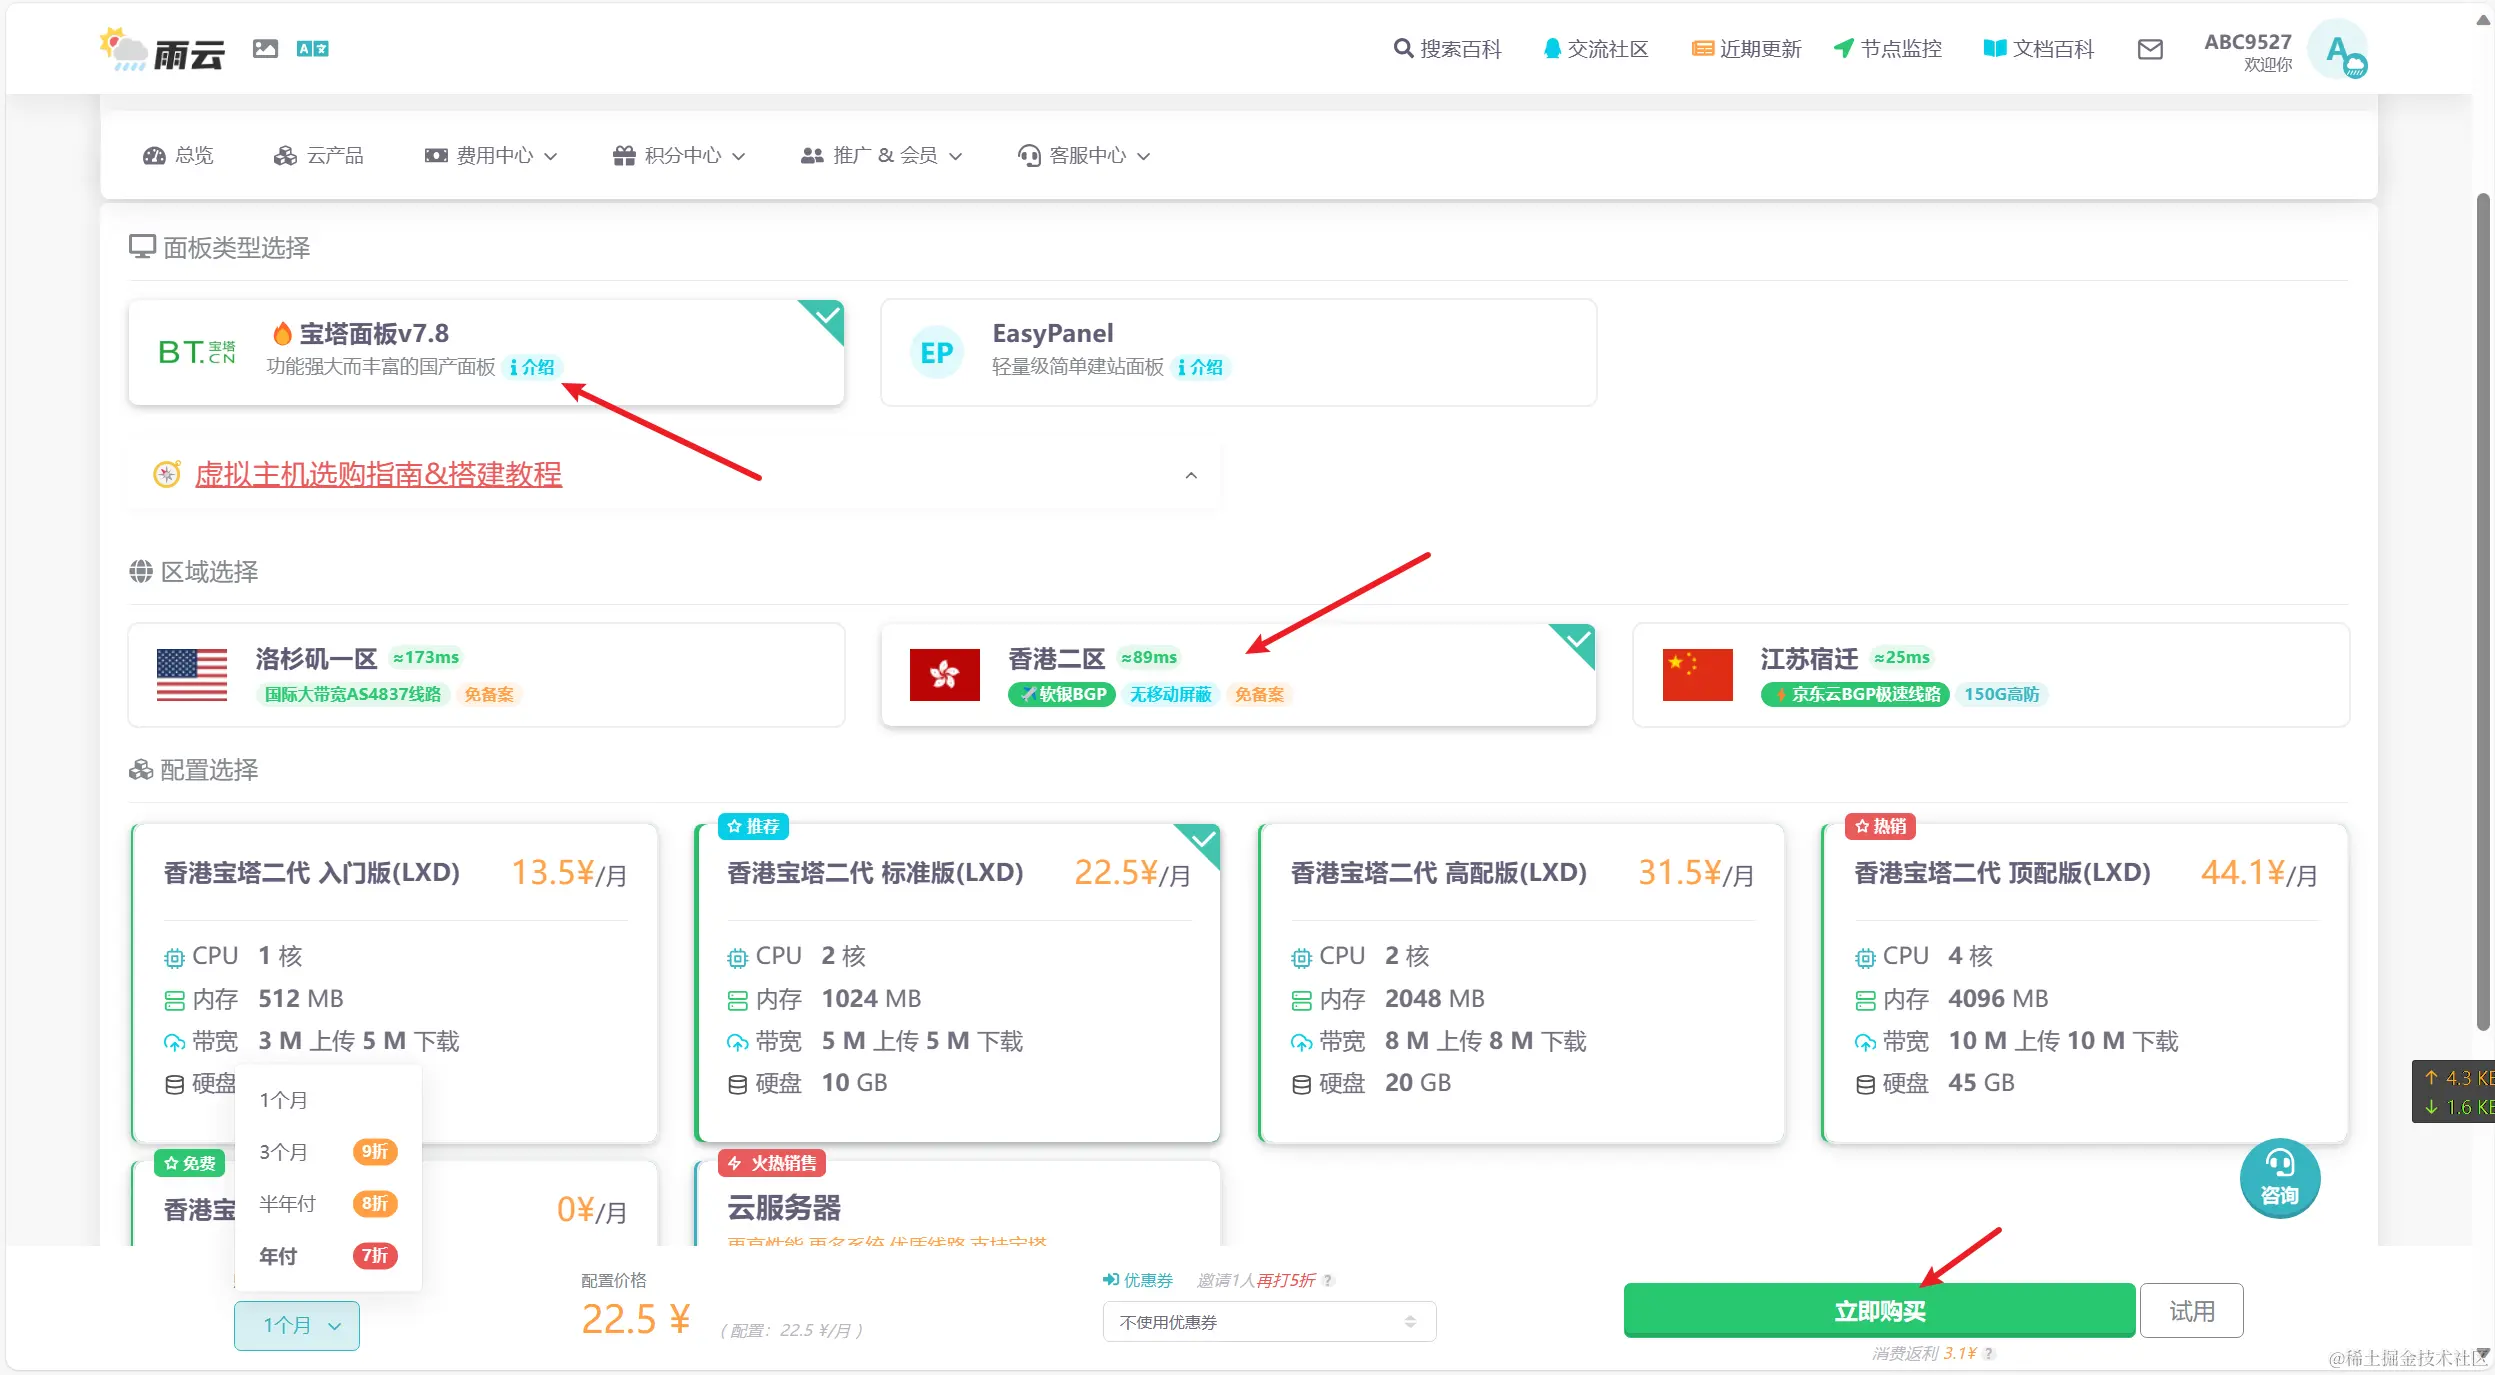The image size is (2495, 1375).
Task: Choose 1个月 in duration list
Action: click(328, 1100)
